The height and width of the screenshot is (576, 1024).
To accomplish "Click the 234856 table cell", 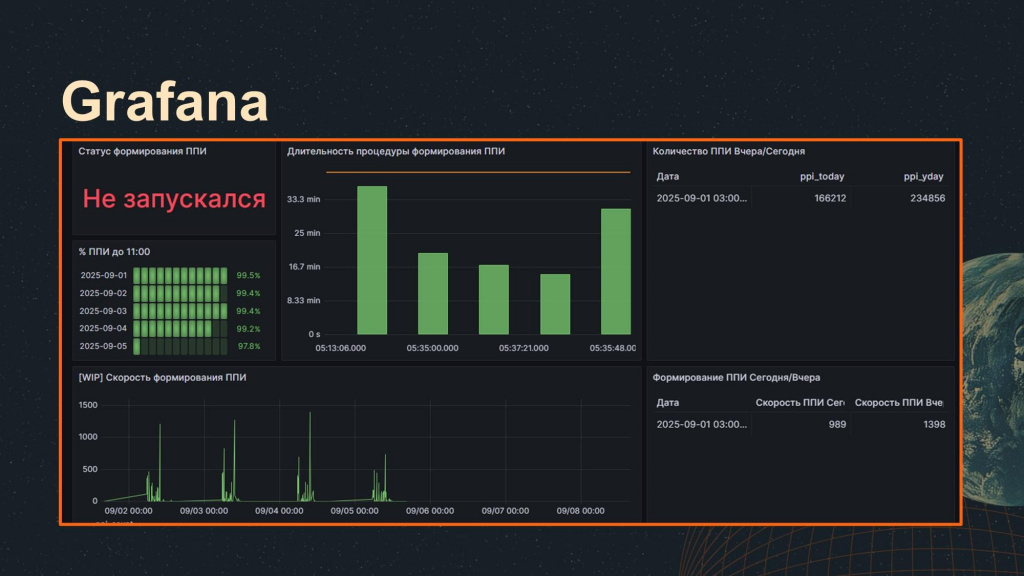I will pos(927,198).
